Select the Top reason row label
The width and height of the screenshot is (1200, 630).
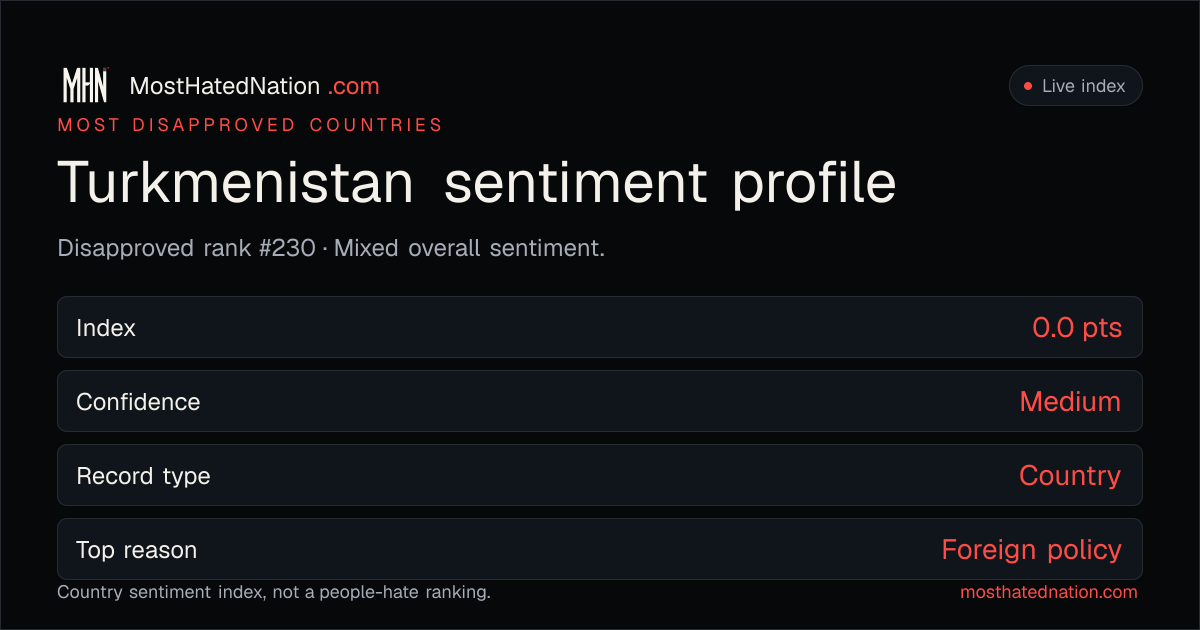click(136, 550)
